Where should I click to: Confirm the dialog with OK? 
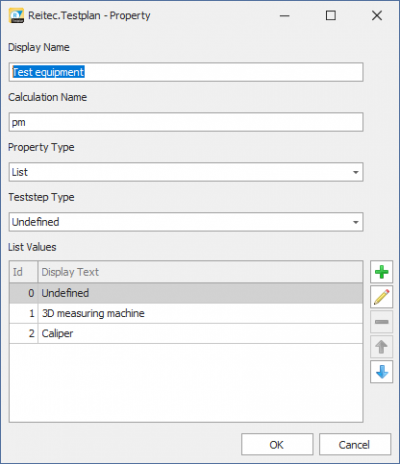click(277, 444)
